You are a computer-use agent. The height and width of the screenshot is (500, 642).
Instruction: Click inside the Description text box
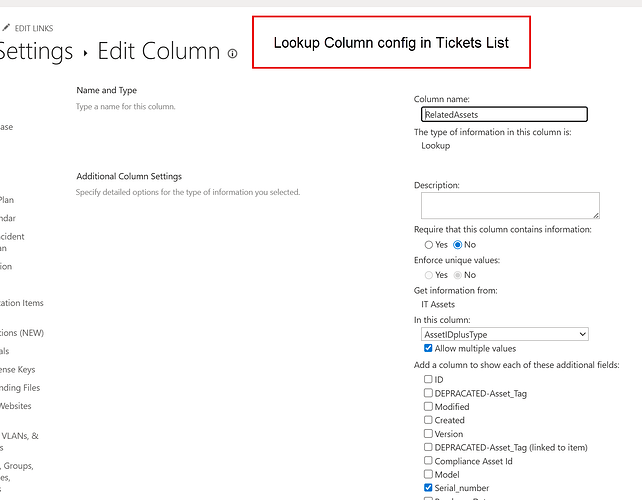point(509,205)
